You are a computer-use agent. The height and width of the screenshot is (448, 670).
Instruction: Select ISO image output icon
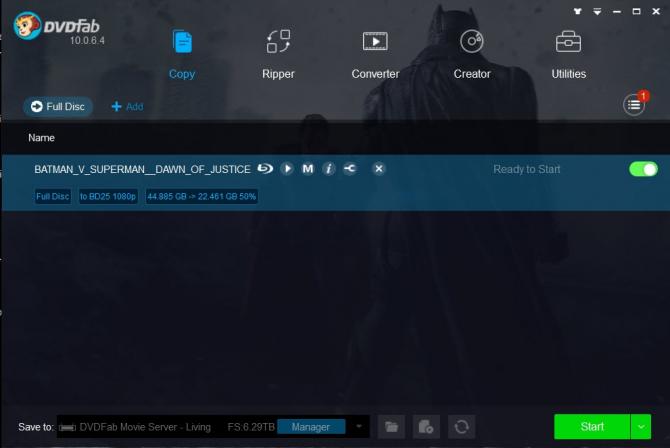[x=426, y=427]
